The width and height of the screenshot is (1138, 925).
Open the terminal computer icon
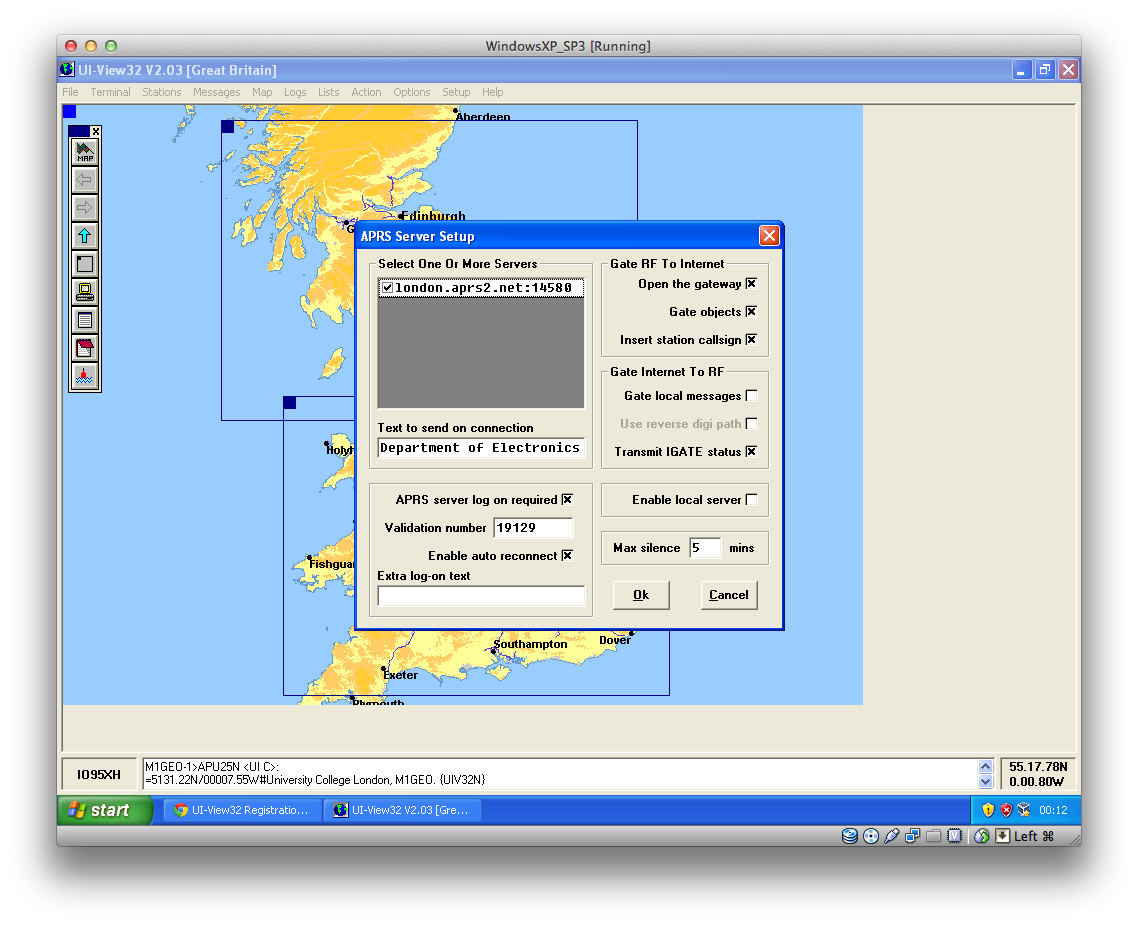tap(85, 292)
